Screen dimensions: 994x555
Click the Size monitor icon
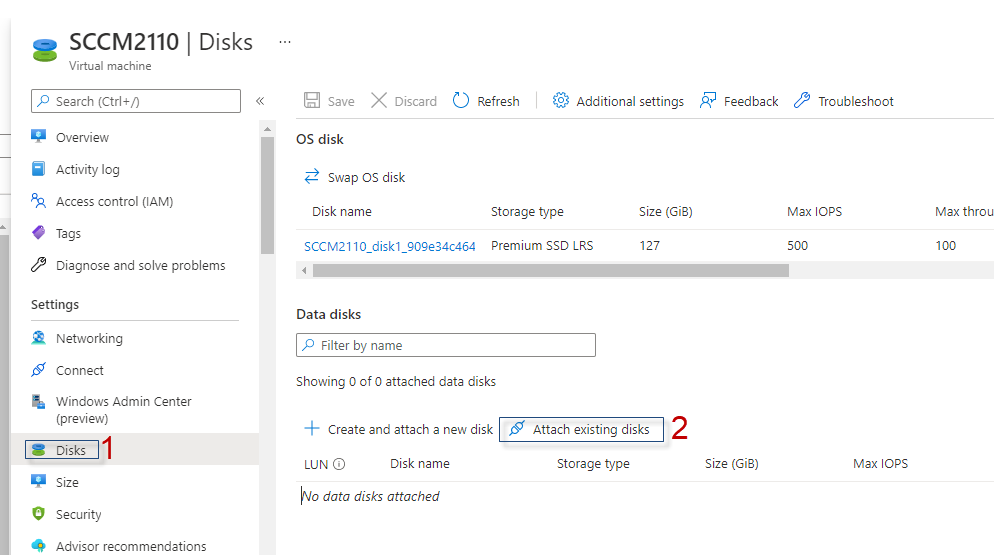39,481
